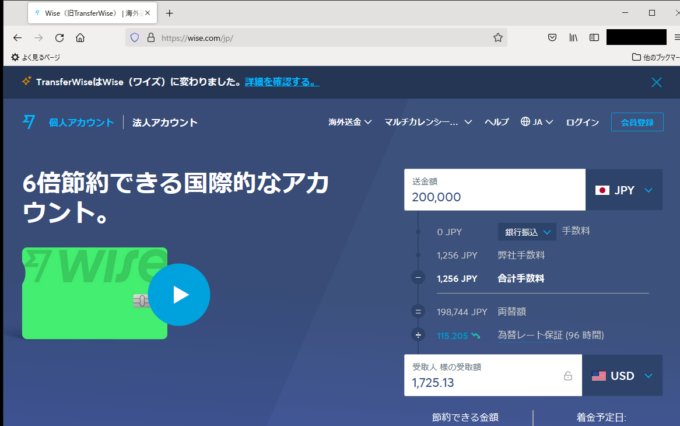This screenshot has width=680, height=426.
Task: Click the ログイン link
Action: tap(582, 122)
